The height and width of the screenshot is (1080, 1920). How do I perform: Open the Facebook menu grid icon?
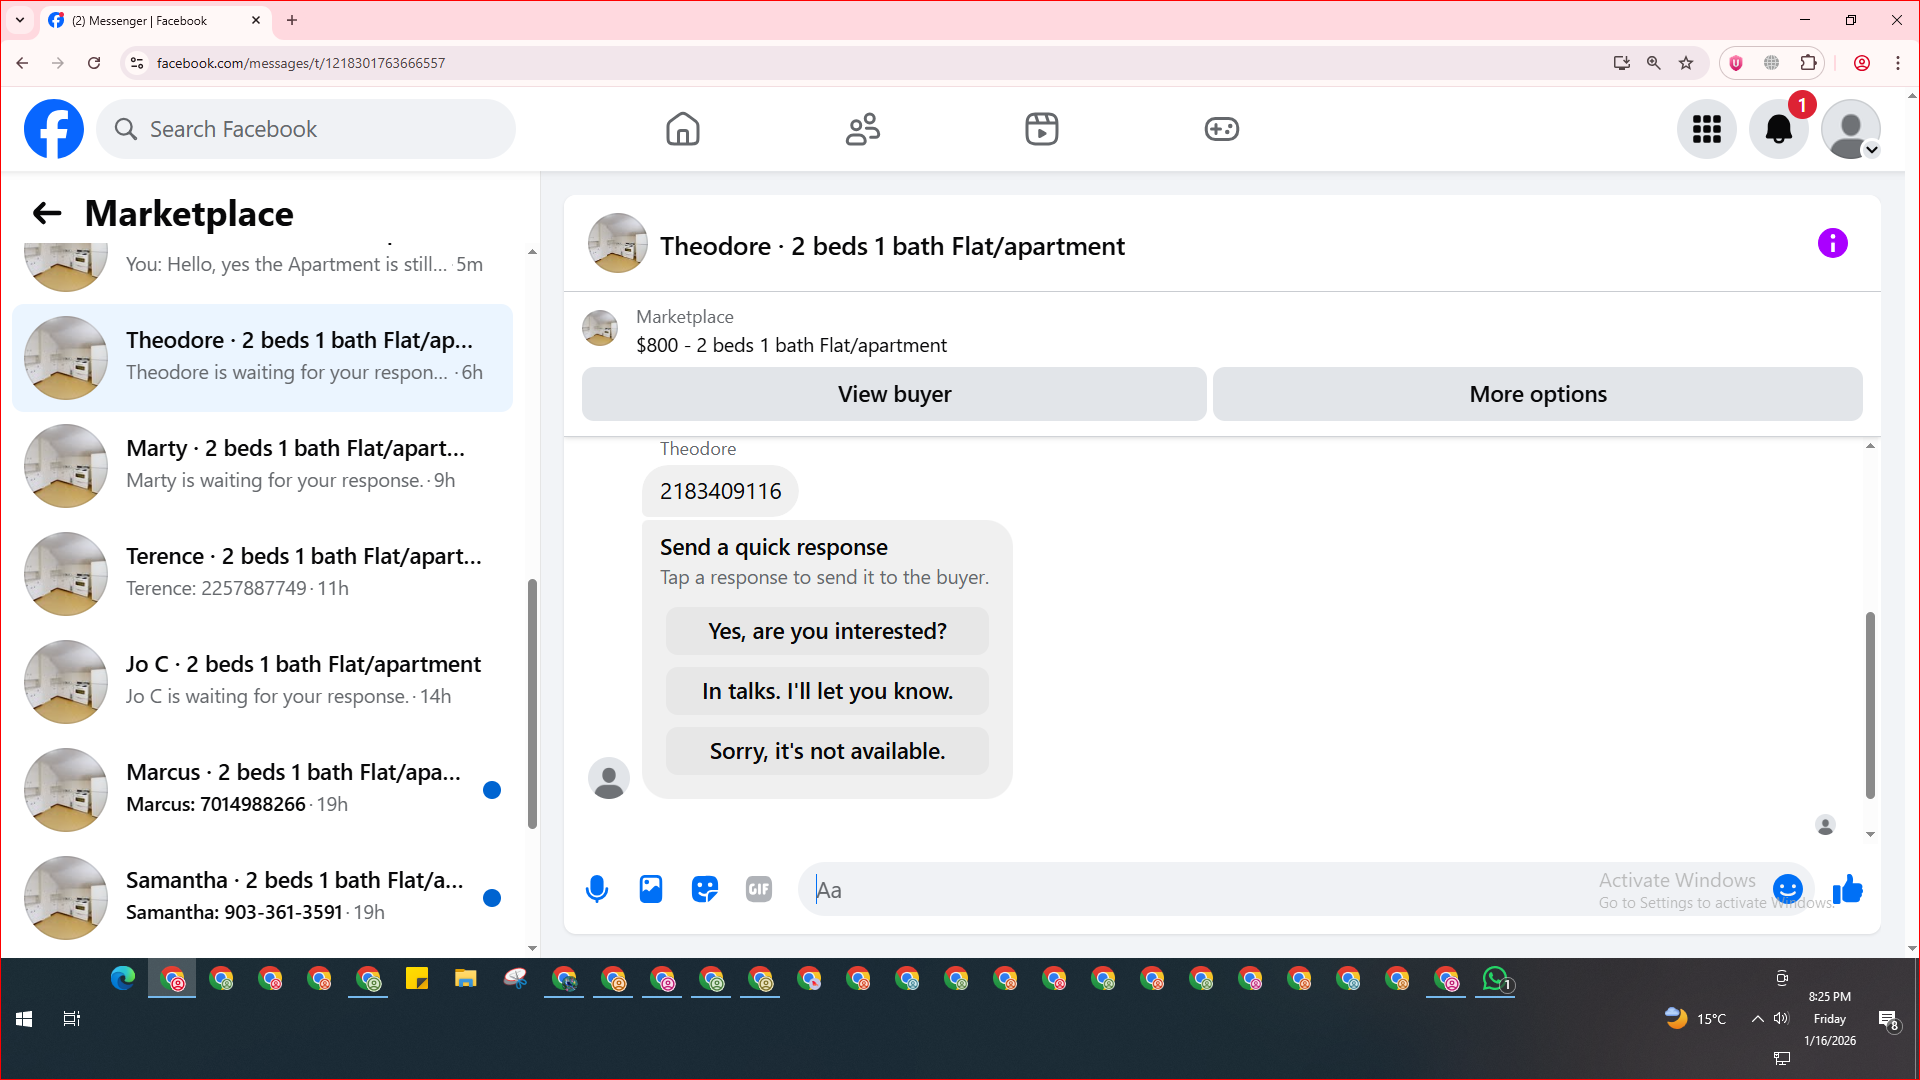pyautogui.click(x=1706, y=129)
